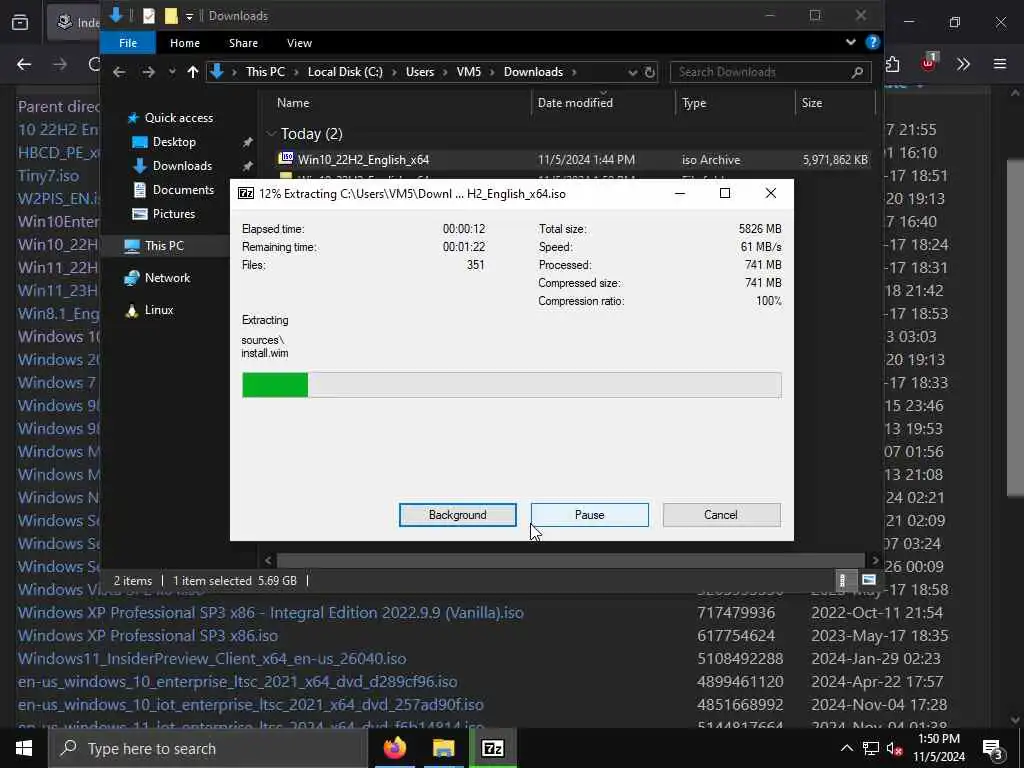The image size is (1024, 768).
Task: Open Firefox extensions puzzle icon
Action: [x=893, y=64]
